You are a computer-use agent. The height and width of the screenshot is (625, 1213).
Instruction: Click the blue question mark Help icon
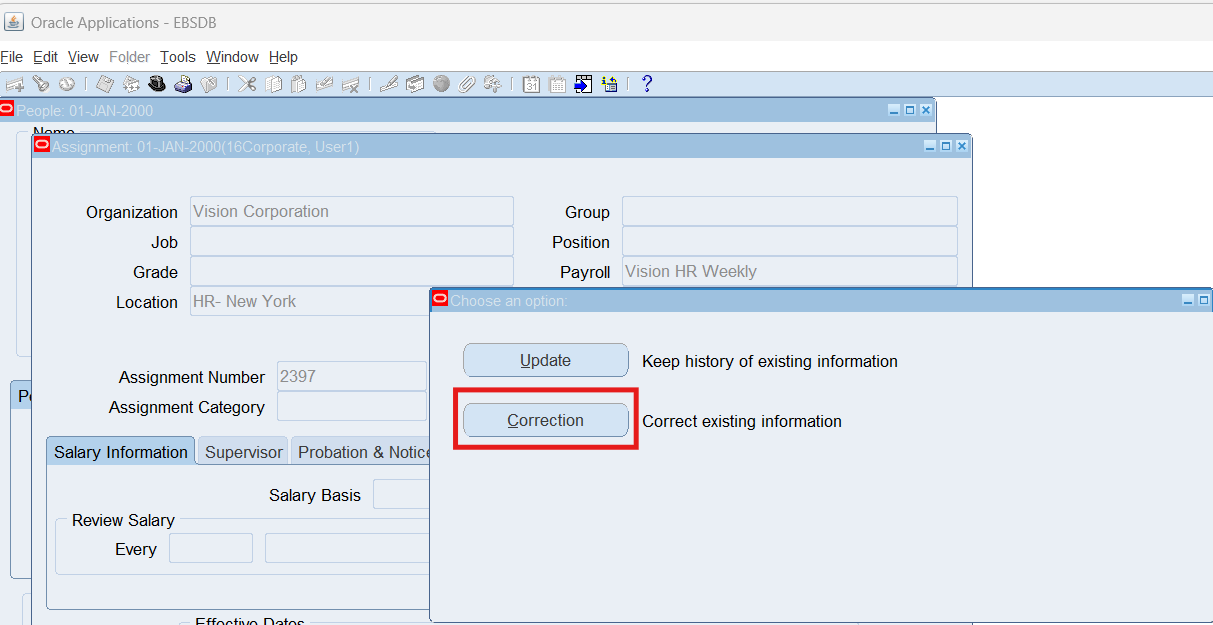click(647, 84)
